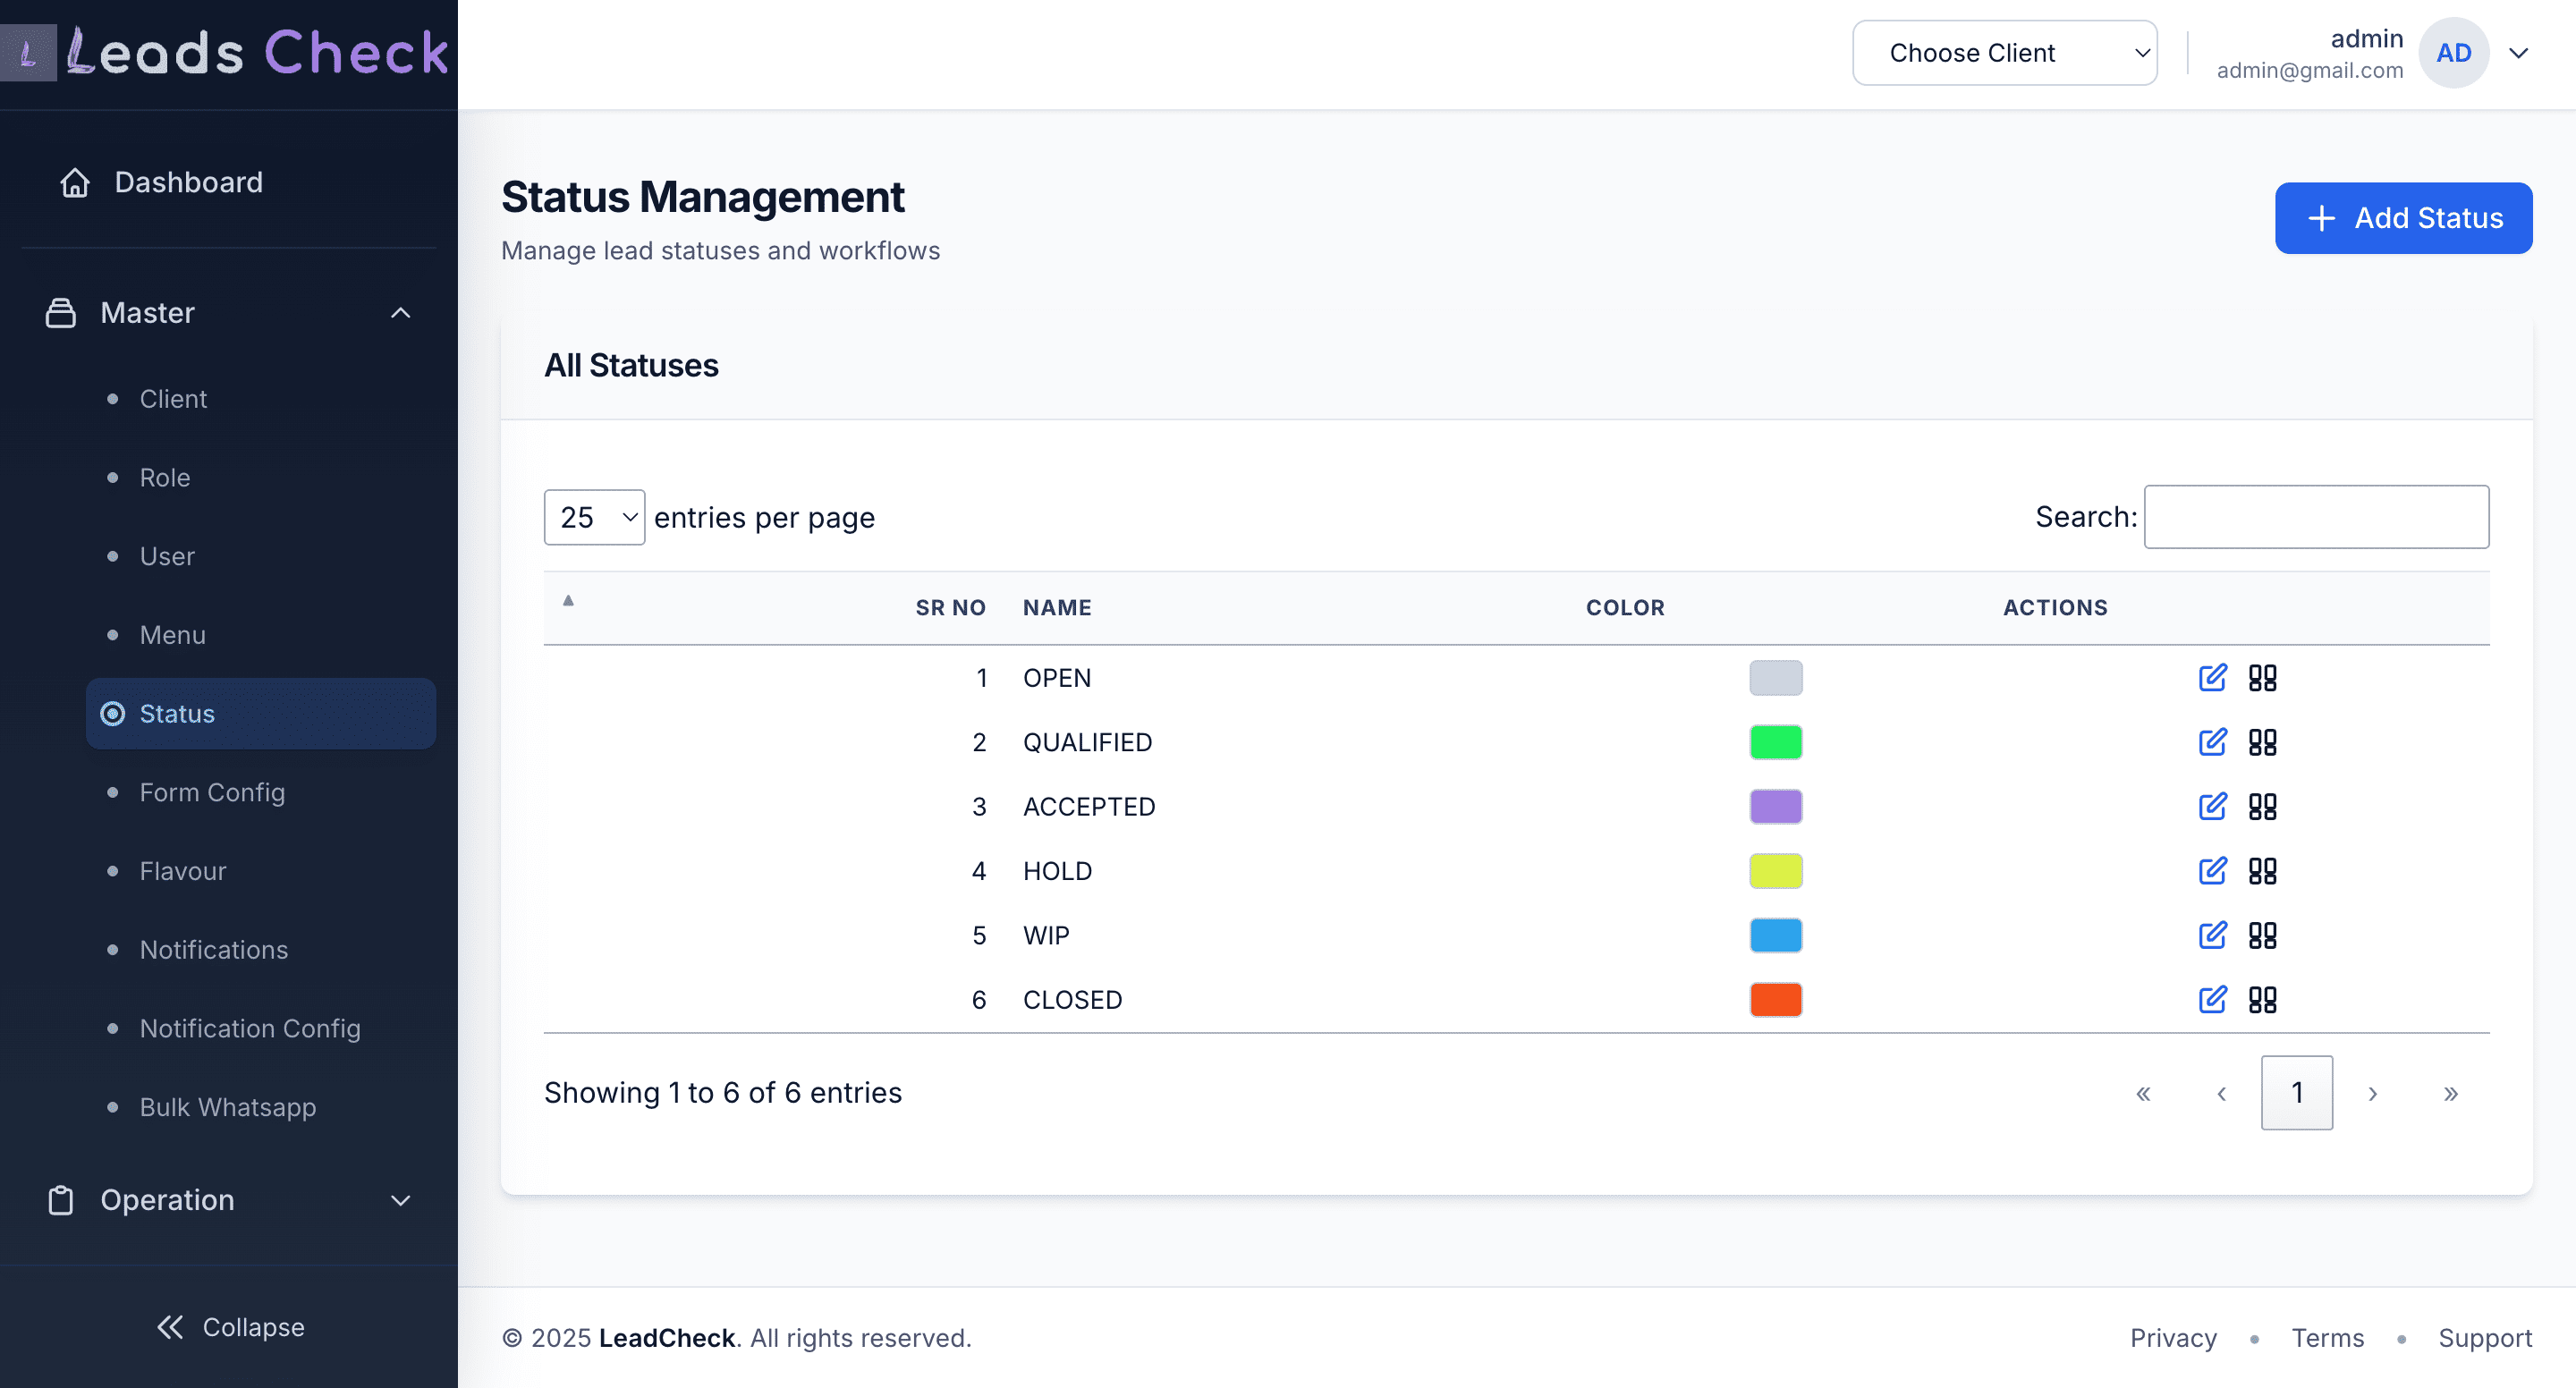Viewport: 2576px width, 1388px height.
Task: Open the Dashboard from the sidebar
Action: (189, 182)
